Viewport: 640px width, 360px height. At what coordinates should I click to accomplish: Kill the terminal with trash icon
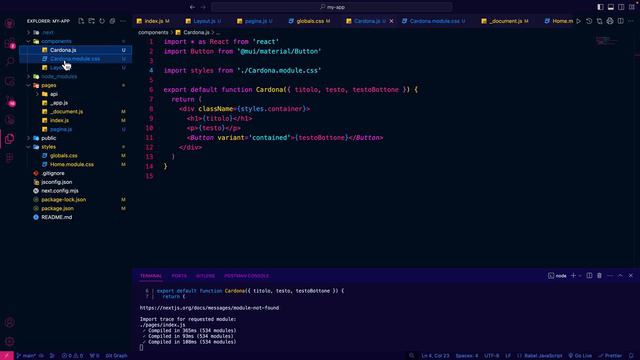tap(599, 276)
